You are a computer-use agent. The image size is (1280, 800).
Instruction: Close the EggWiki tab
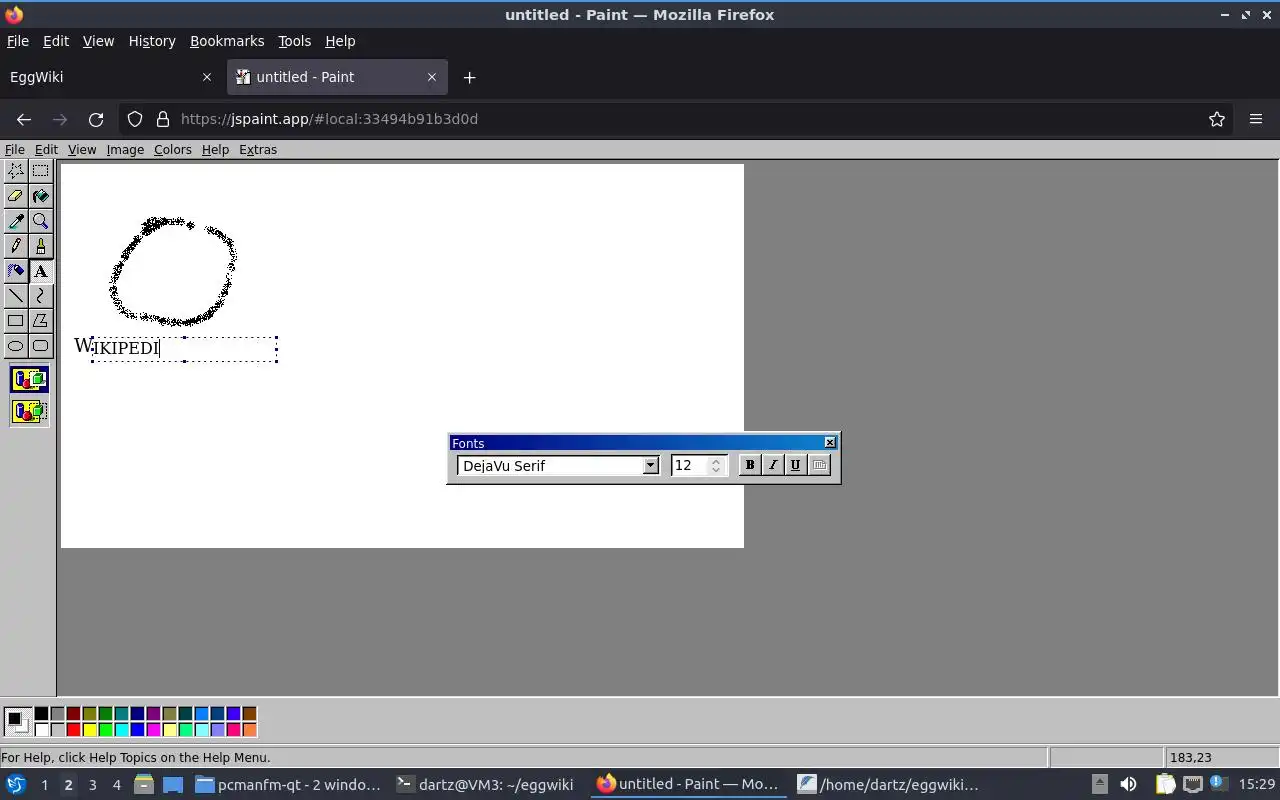[x=207, y=77]
